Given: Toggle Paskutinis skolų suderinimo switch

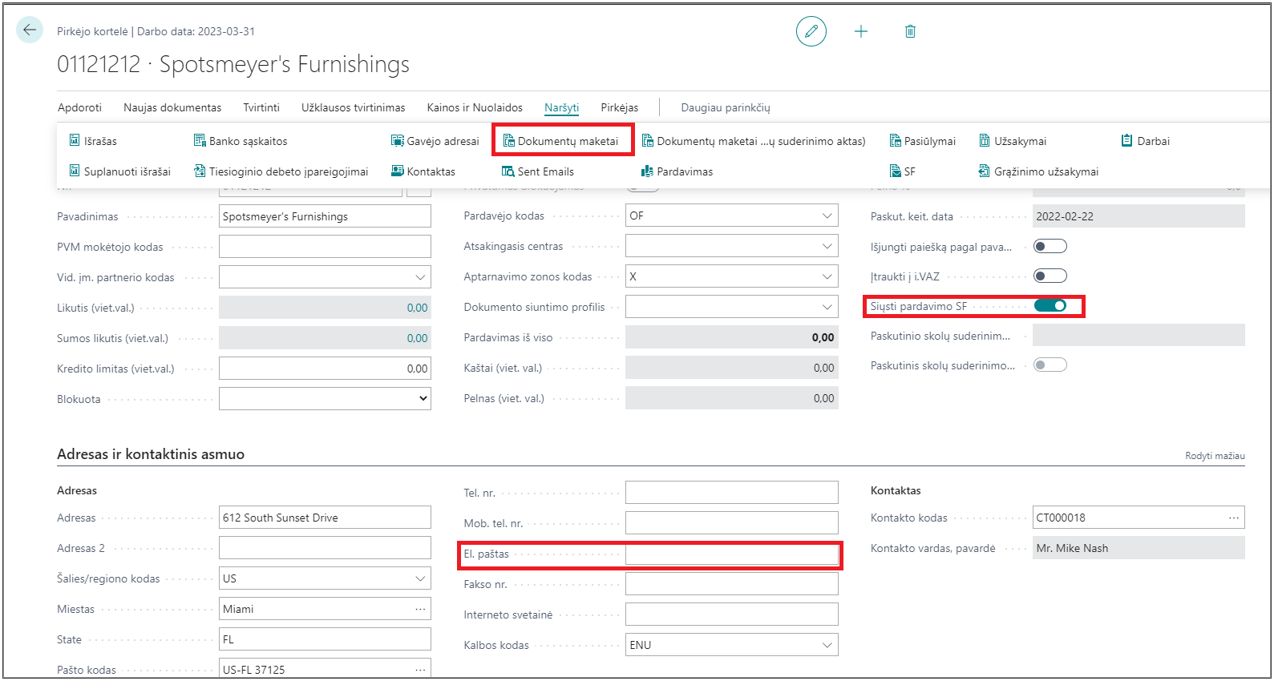Looking at the screenshot, I should point(1050,365).
